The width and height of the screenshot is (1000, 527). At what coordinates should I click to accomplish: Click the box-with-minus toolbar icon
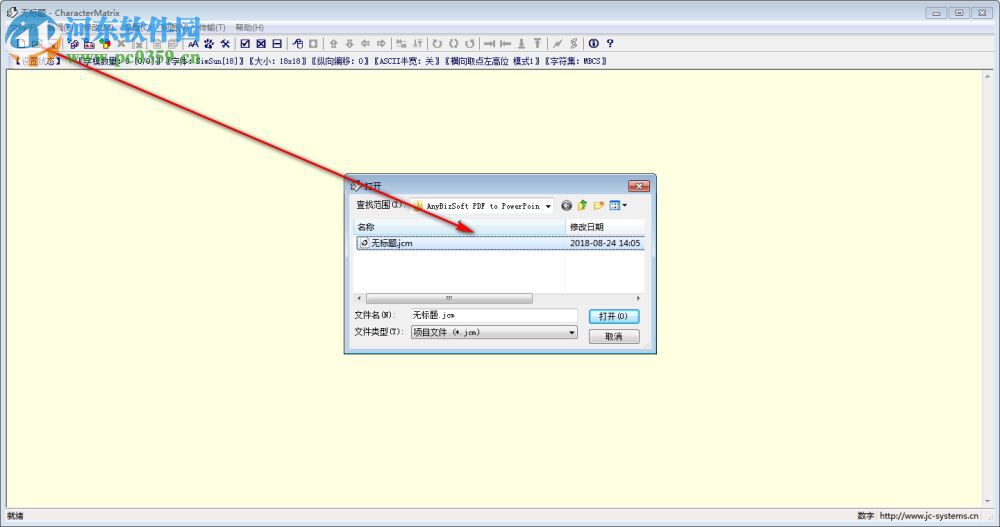point(277,43)
